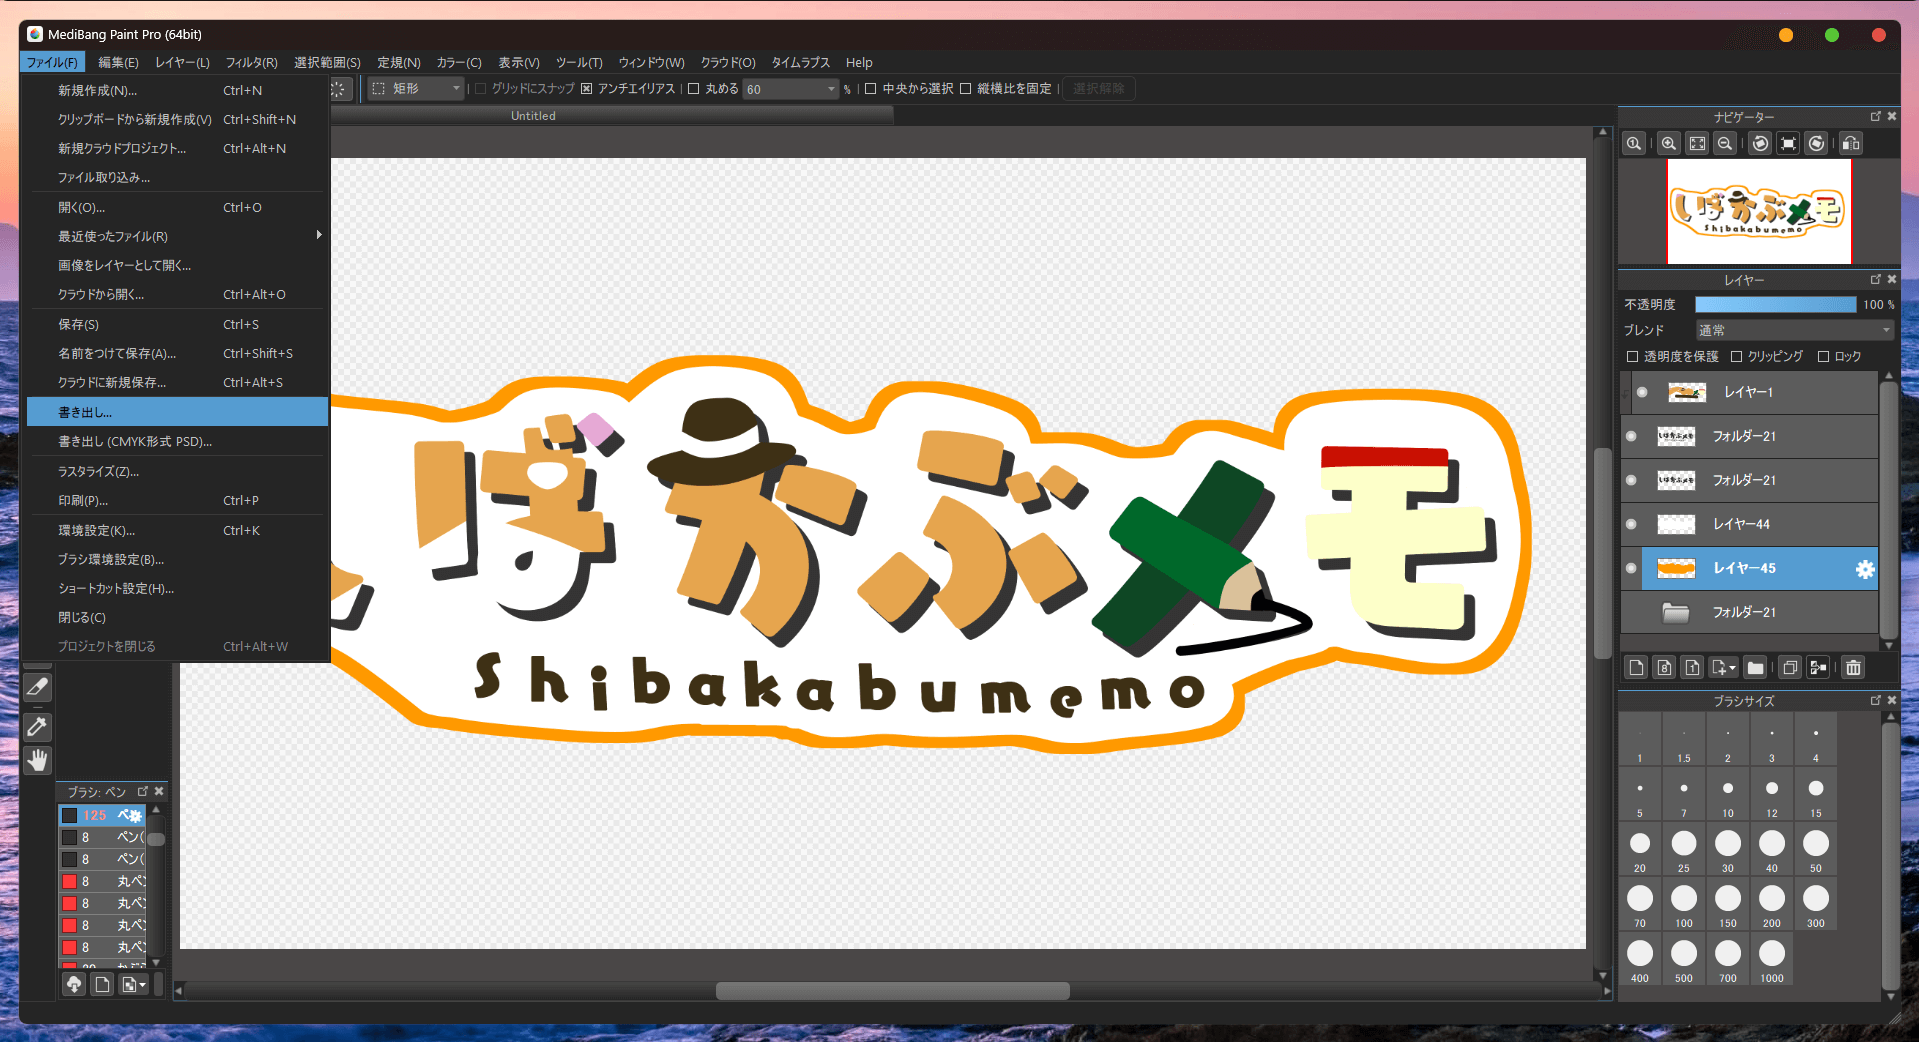Image resolution: width=1919 pixels, height=1042 pixels.
Task: Choose 書き出し... from the File menu
Action: pos(177,412)
